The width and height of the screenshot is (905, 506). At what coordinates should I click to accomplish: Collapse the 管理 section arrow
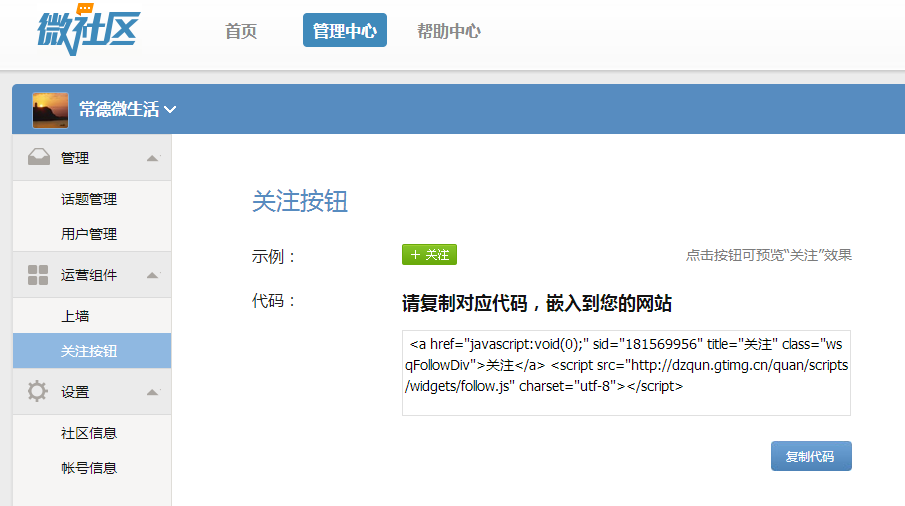click(x=152, y=158)
